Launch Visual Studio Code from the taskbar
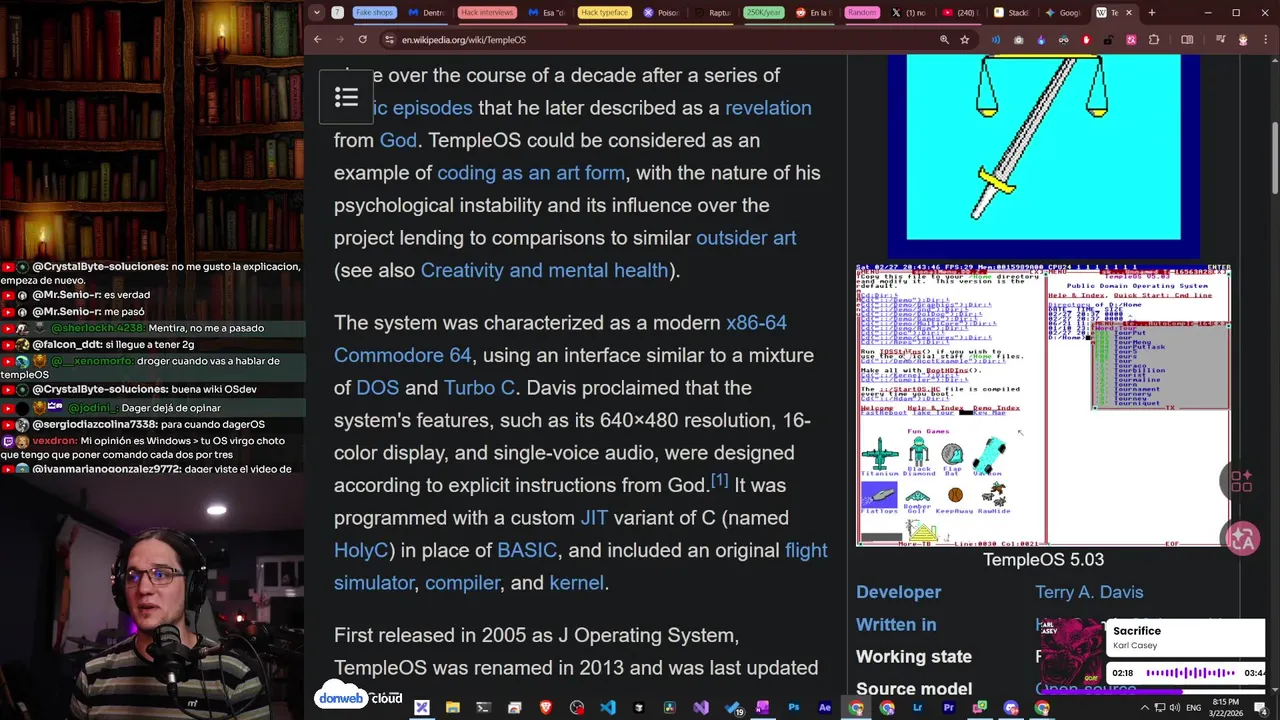1280x720 pixels. (x=607, y=708)
